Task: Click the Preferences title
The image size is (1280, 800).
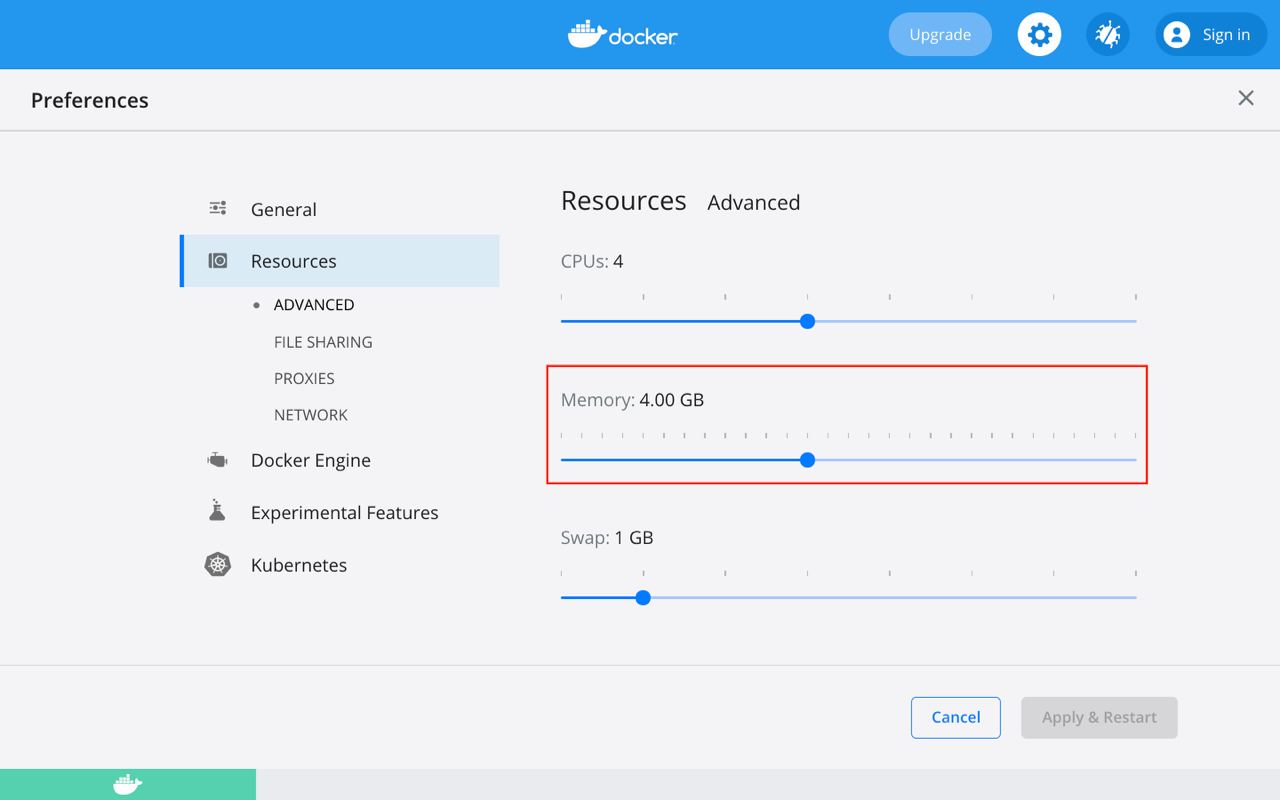Action: [90, 100]
